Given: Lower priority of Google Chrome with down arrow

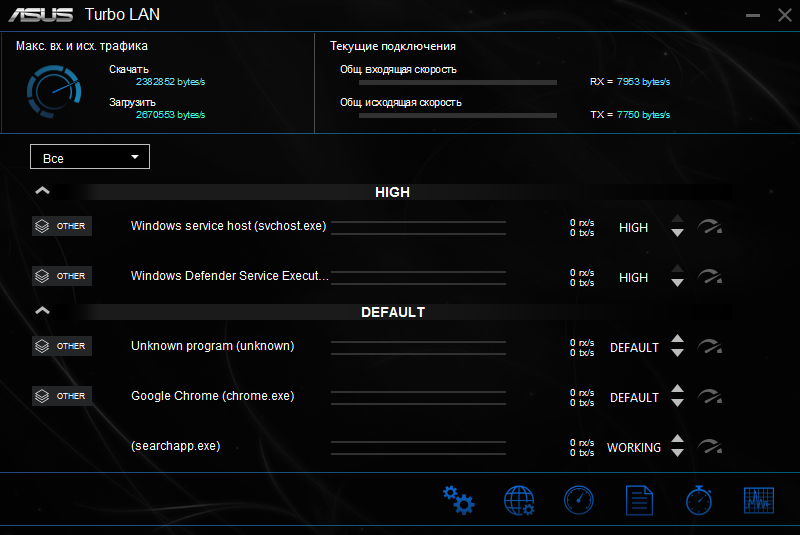Looking at the screenshot, I should [677, 403].
